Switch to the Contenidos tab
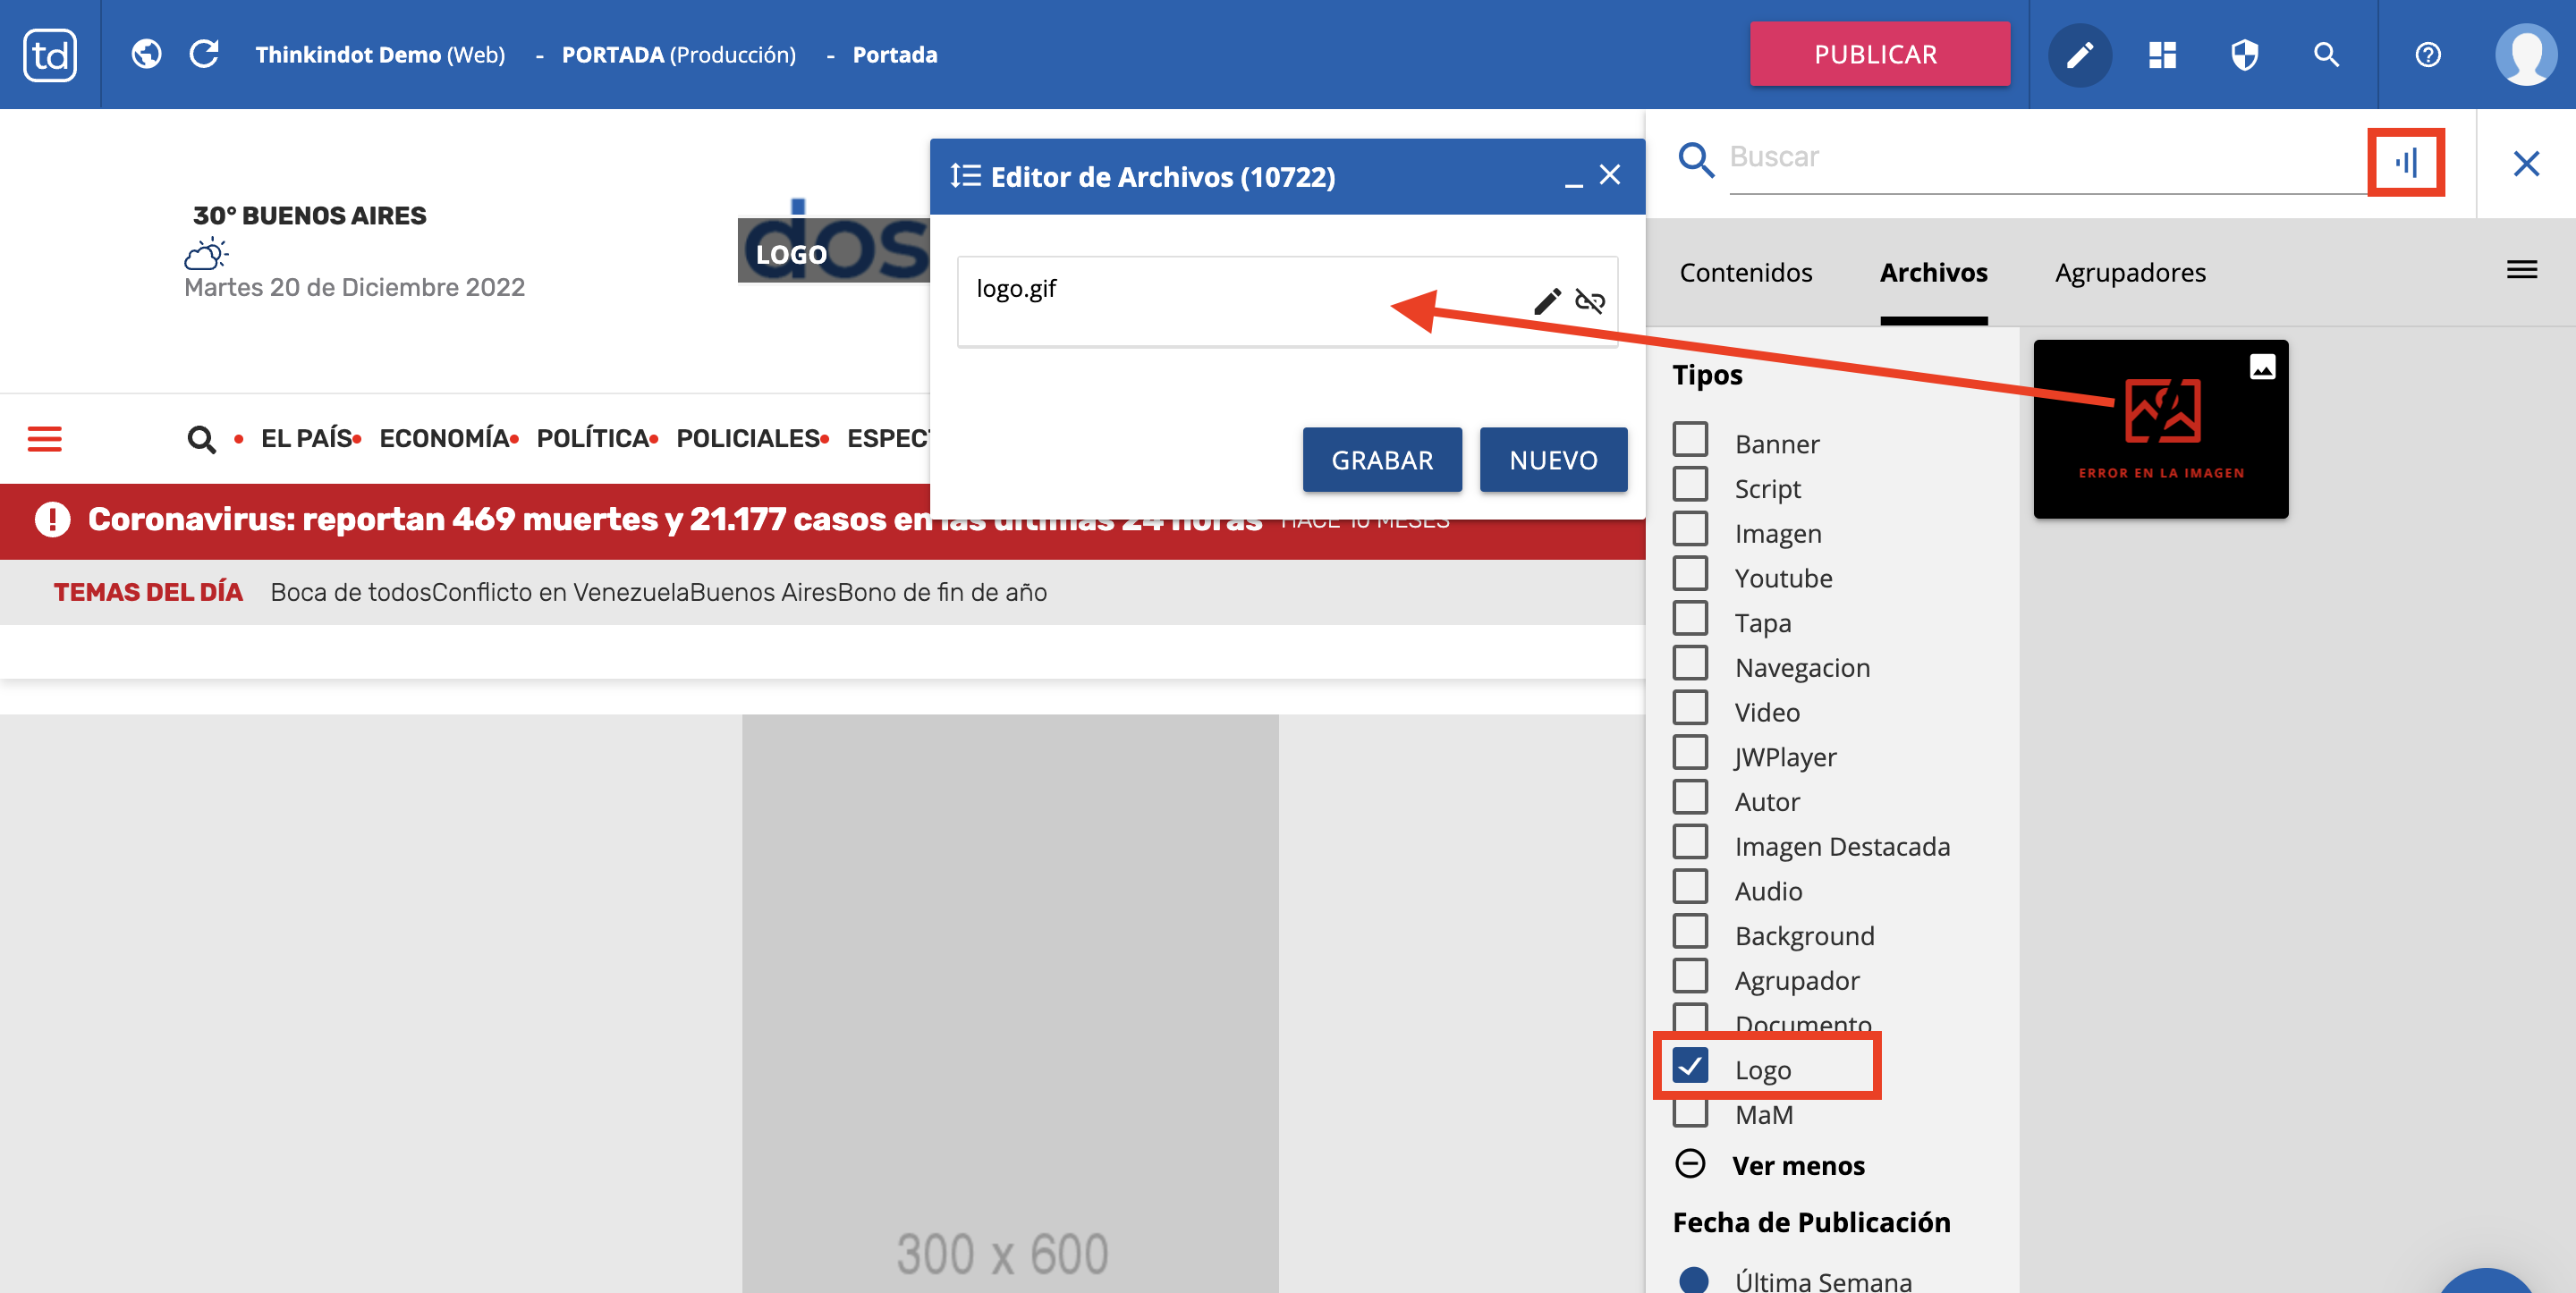 [1745, 272]
